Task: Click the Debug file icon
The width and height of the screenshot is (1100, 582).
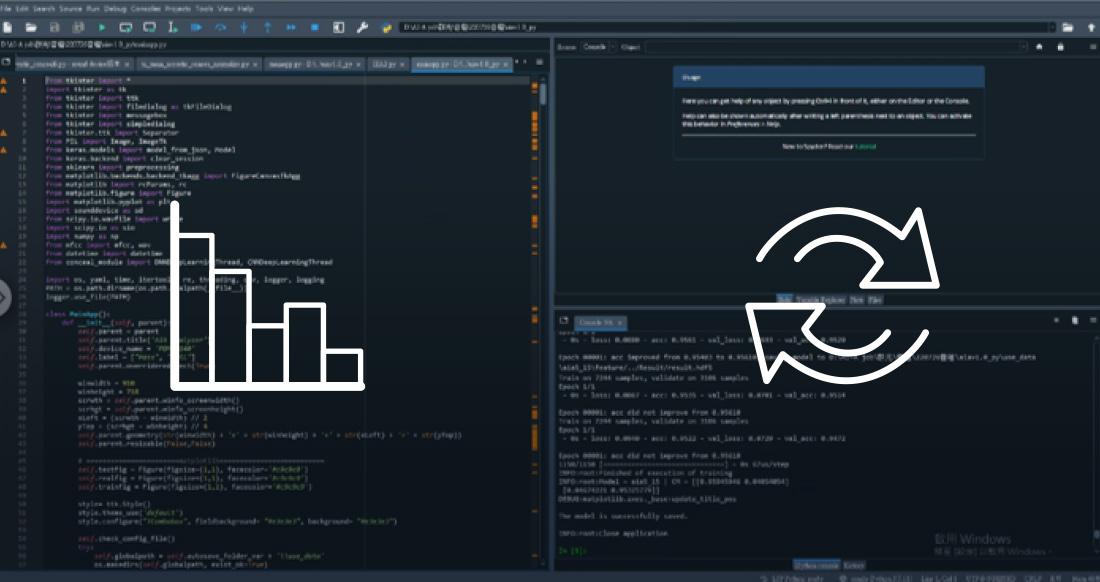Action: pos(198,27)
